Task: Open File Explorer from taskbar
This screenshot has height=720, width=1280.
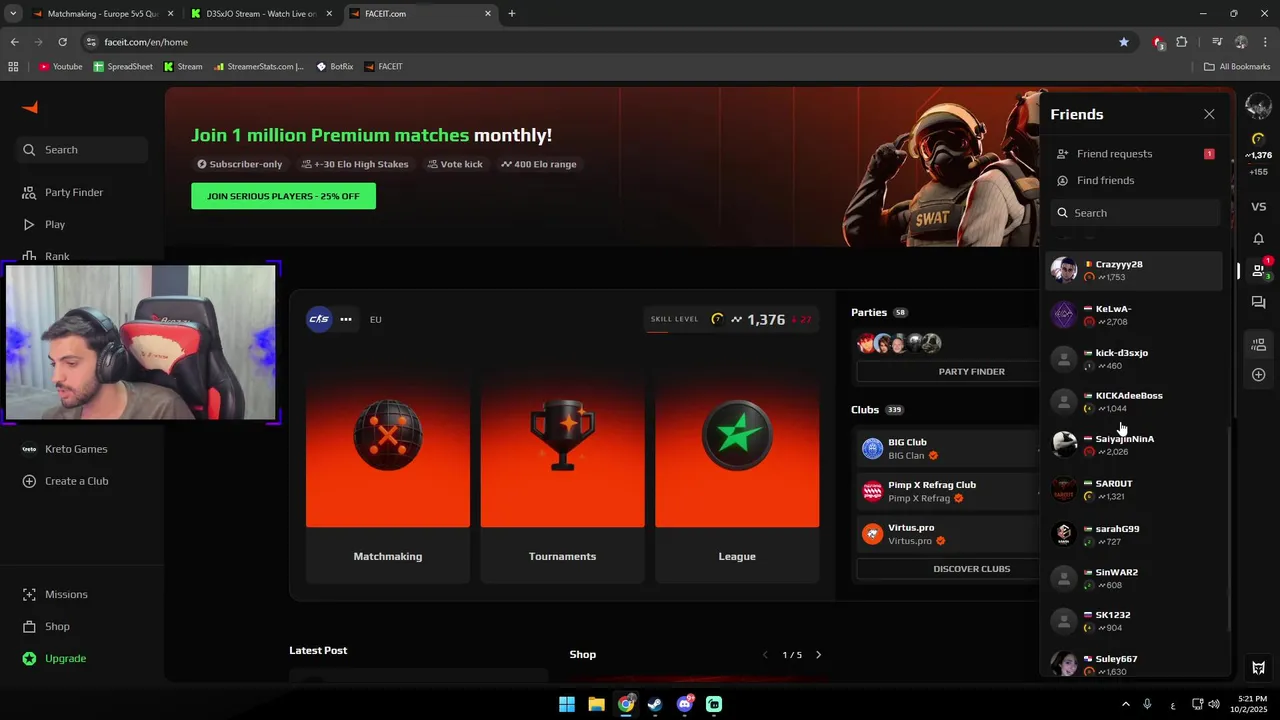Action: [x=596, y=704]
